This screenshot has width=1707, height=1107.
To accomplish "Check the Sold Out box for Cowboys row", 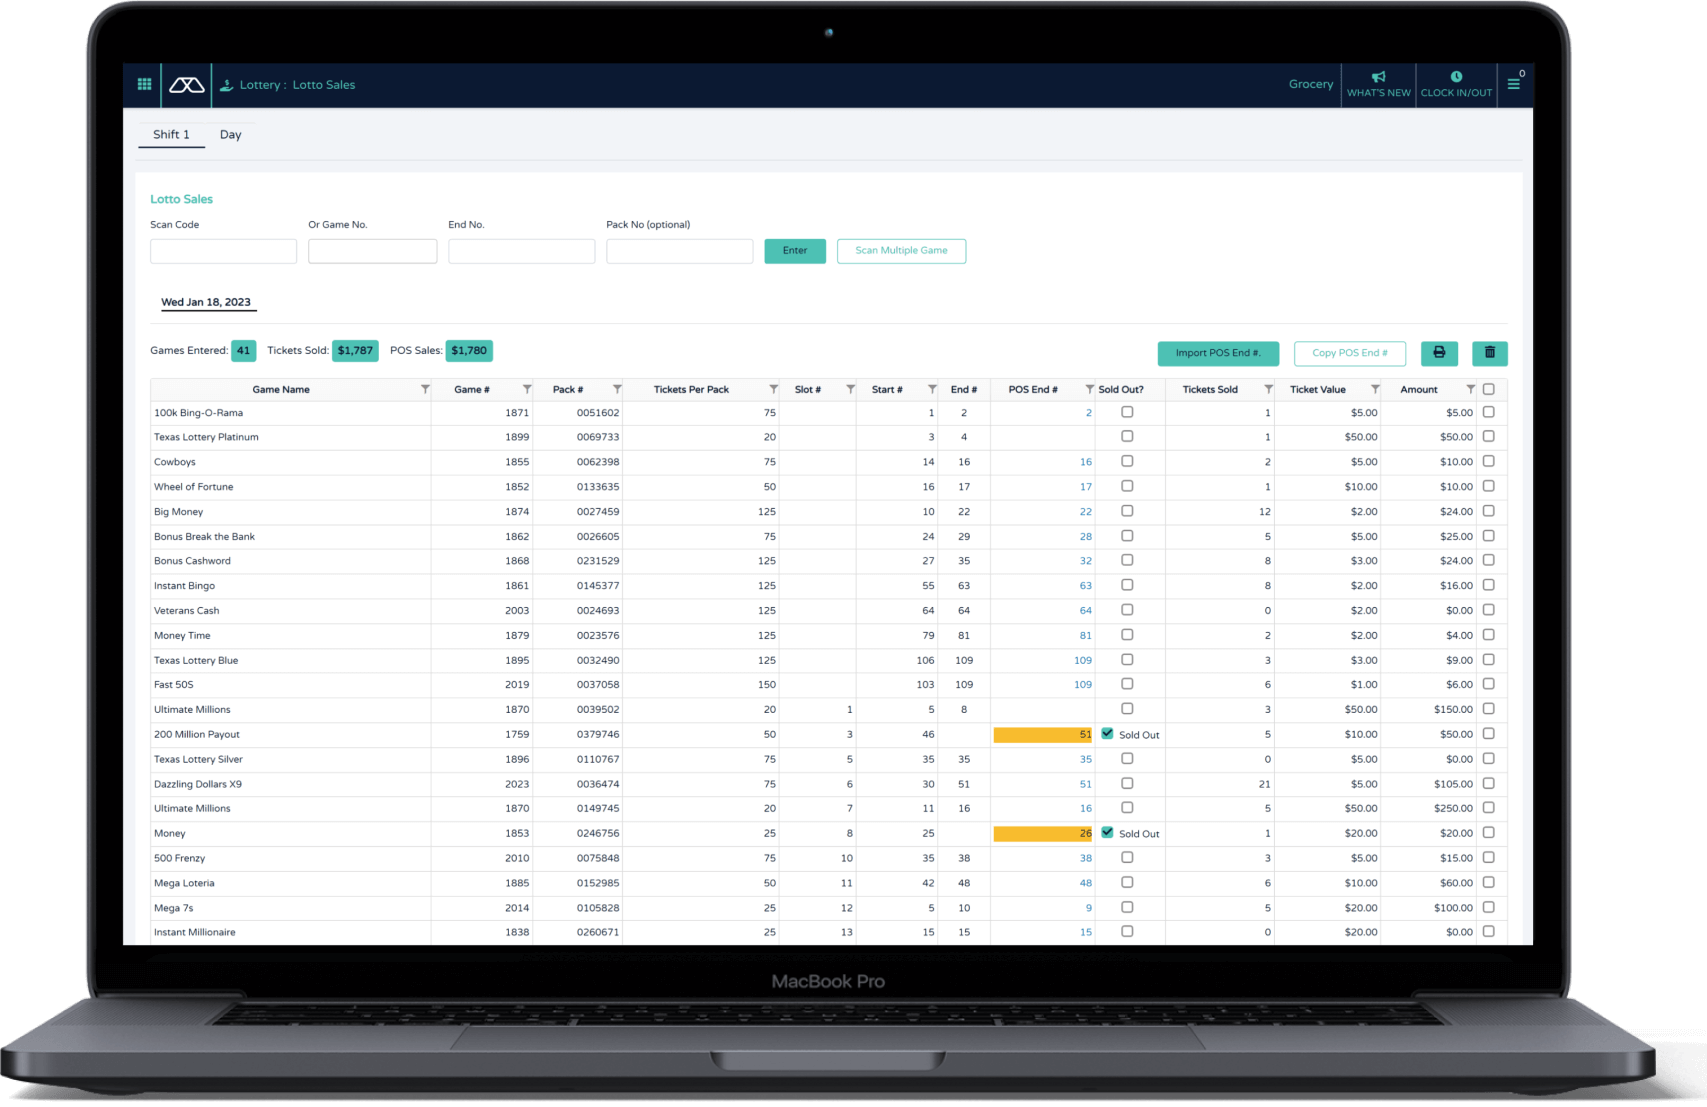I will point(1128,461).
